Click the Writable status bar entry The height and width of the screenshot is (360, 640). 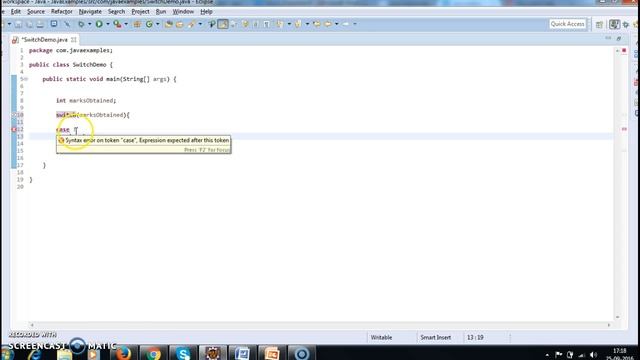point(381,338)
